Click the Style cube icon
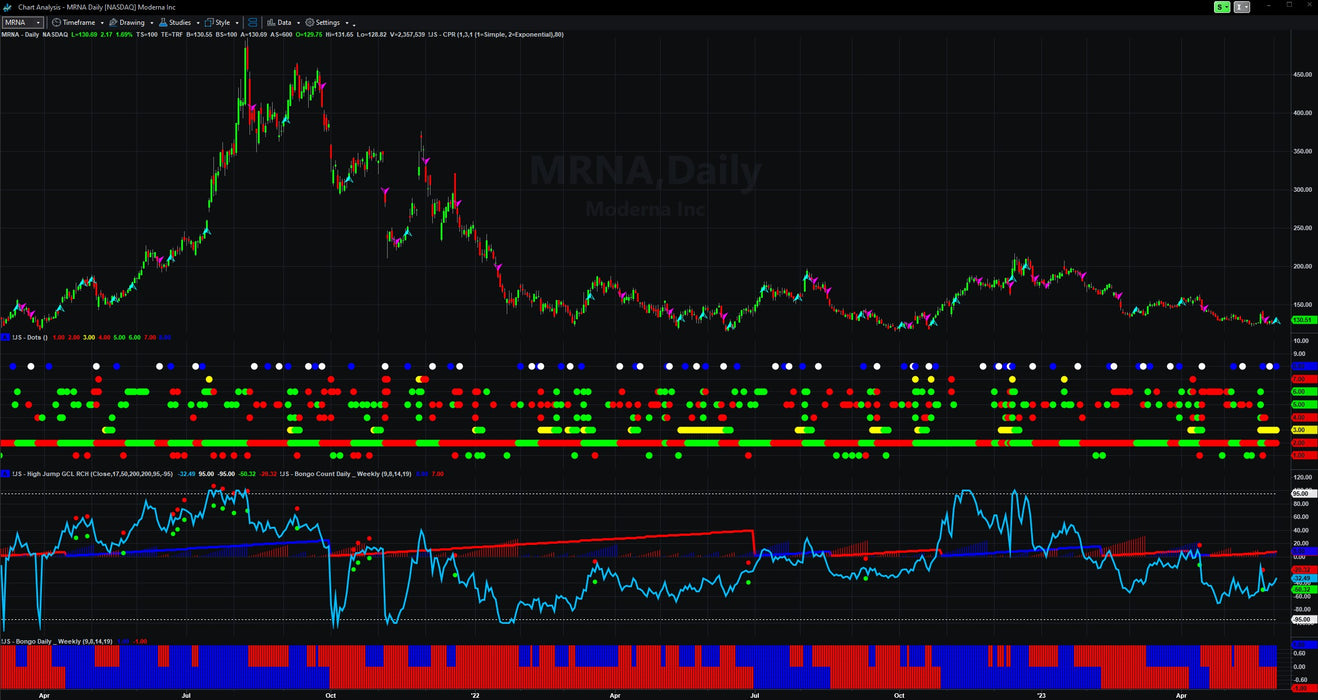Viewport: 1318px width, 700px height. (x=208, y=22)
